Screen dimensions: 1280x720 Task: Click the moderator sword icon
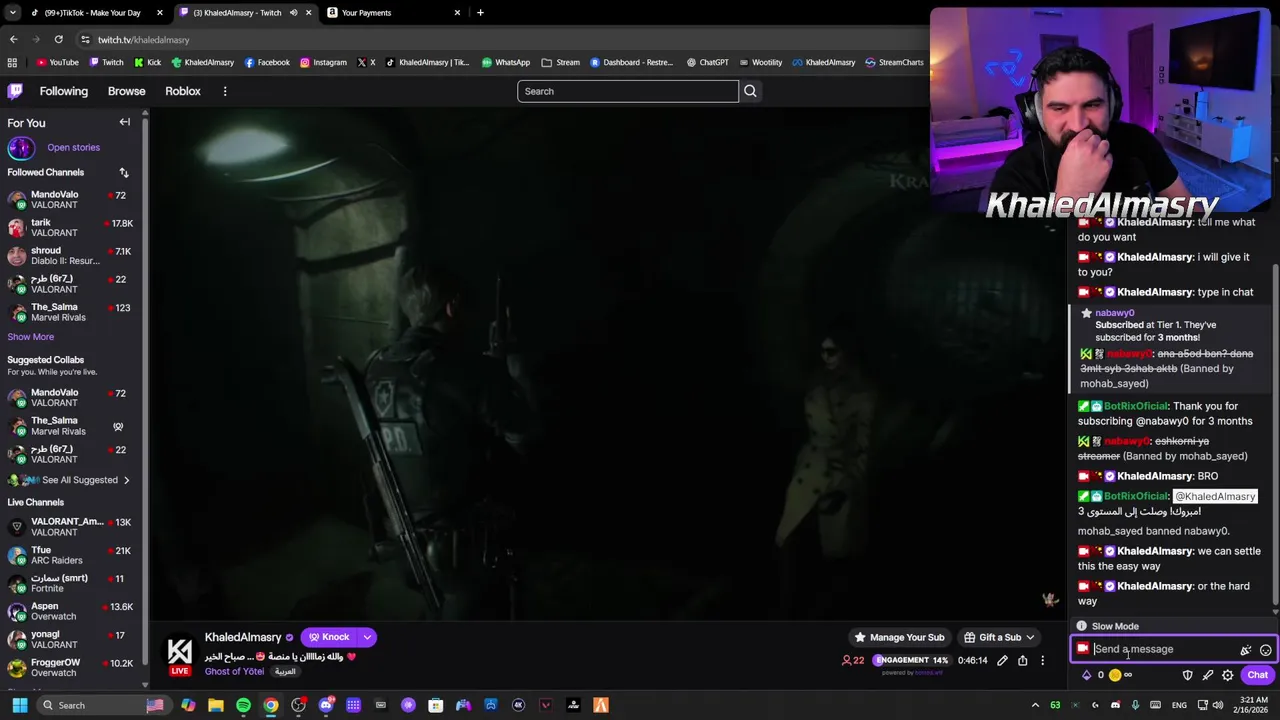[1207, 675]
